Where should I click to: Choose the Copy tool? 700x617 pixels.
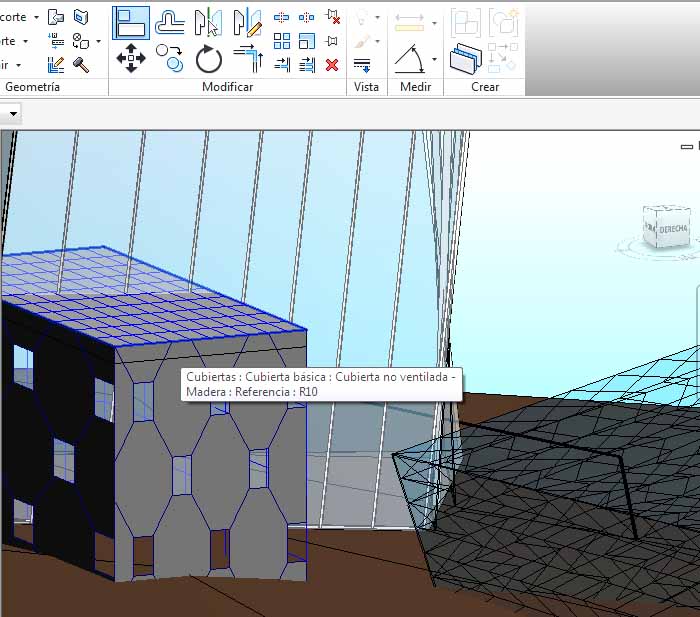[170, 59]
